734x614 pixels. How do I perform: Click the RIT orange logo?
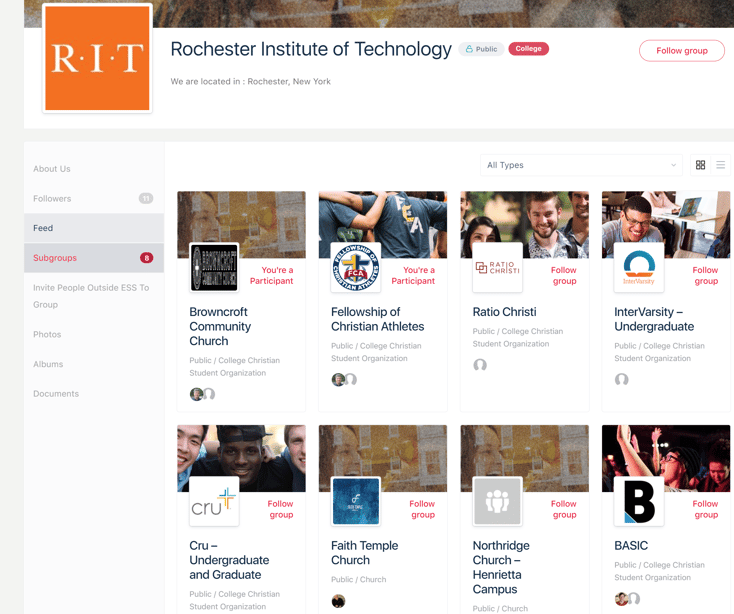pyautogui.click(x=97, y=58)
